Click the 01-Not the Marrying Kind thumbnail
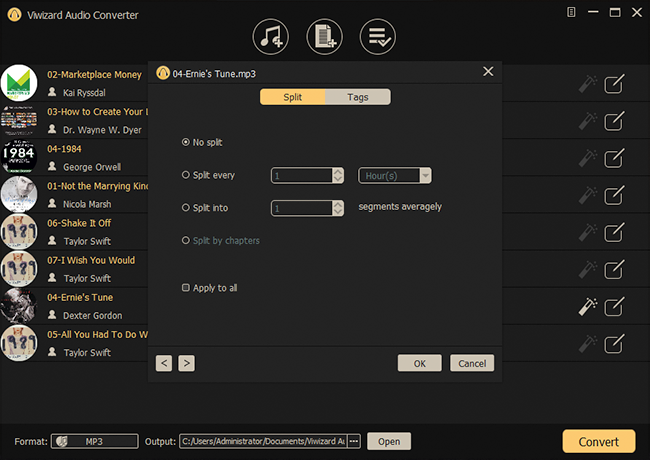The height and width of the screenshot is (460, 650). pos(19,194)
